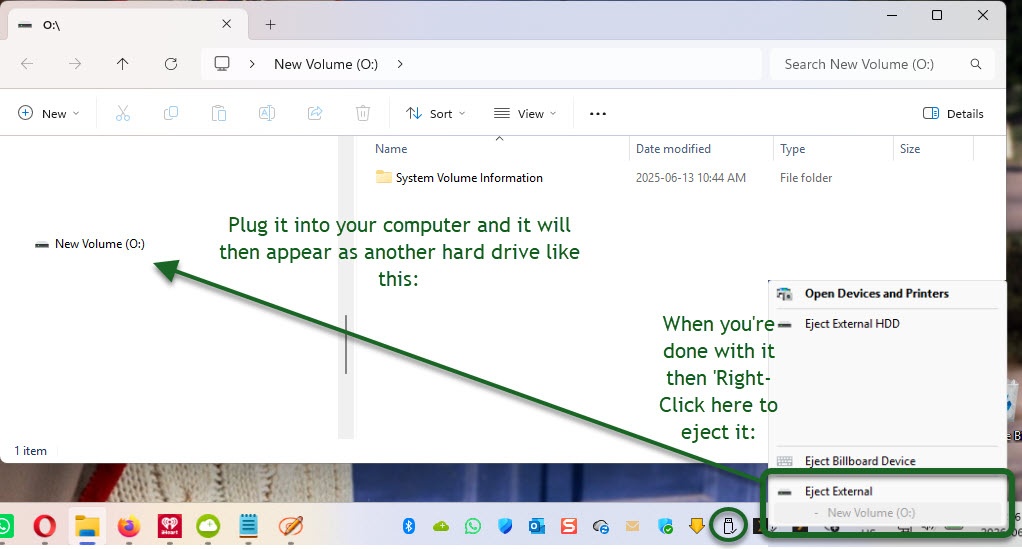The image size is (1022, 549).
Task: Go forward with the right arrow
Action: pyautogui.click(x=75, y=64)
